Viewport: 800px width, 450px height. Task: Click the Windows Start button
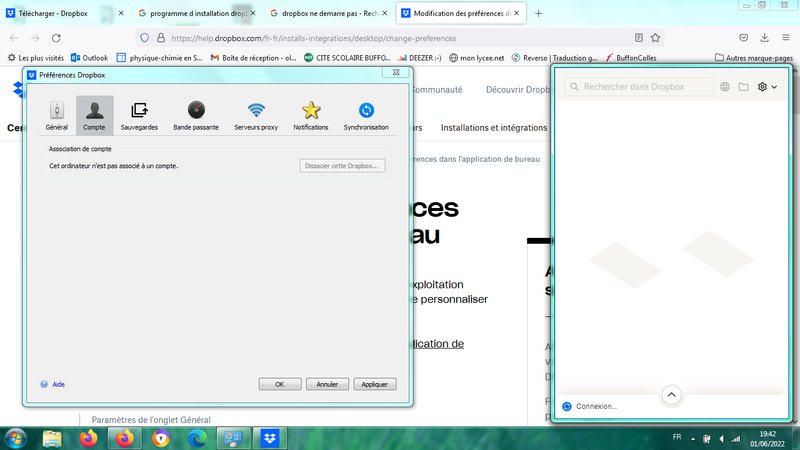(15, 438)
